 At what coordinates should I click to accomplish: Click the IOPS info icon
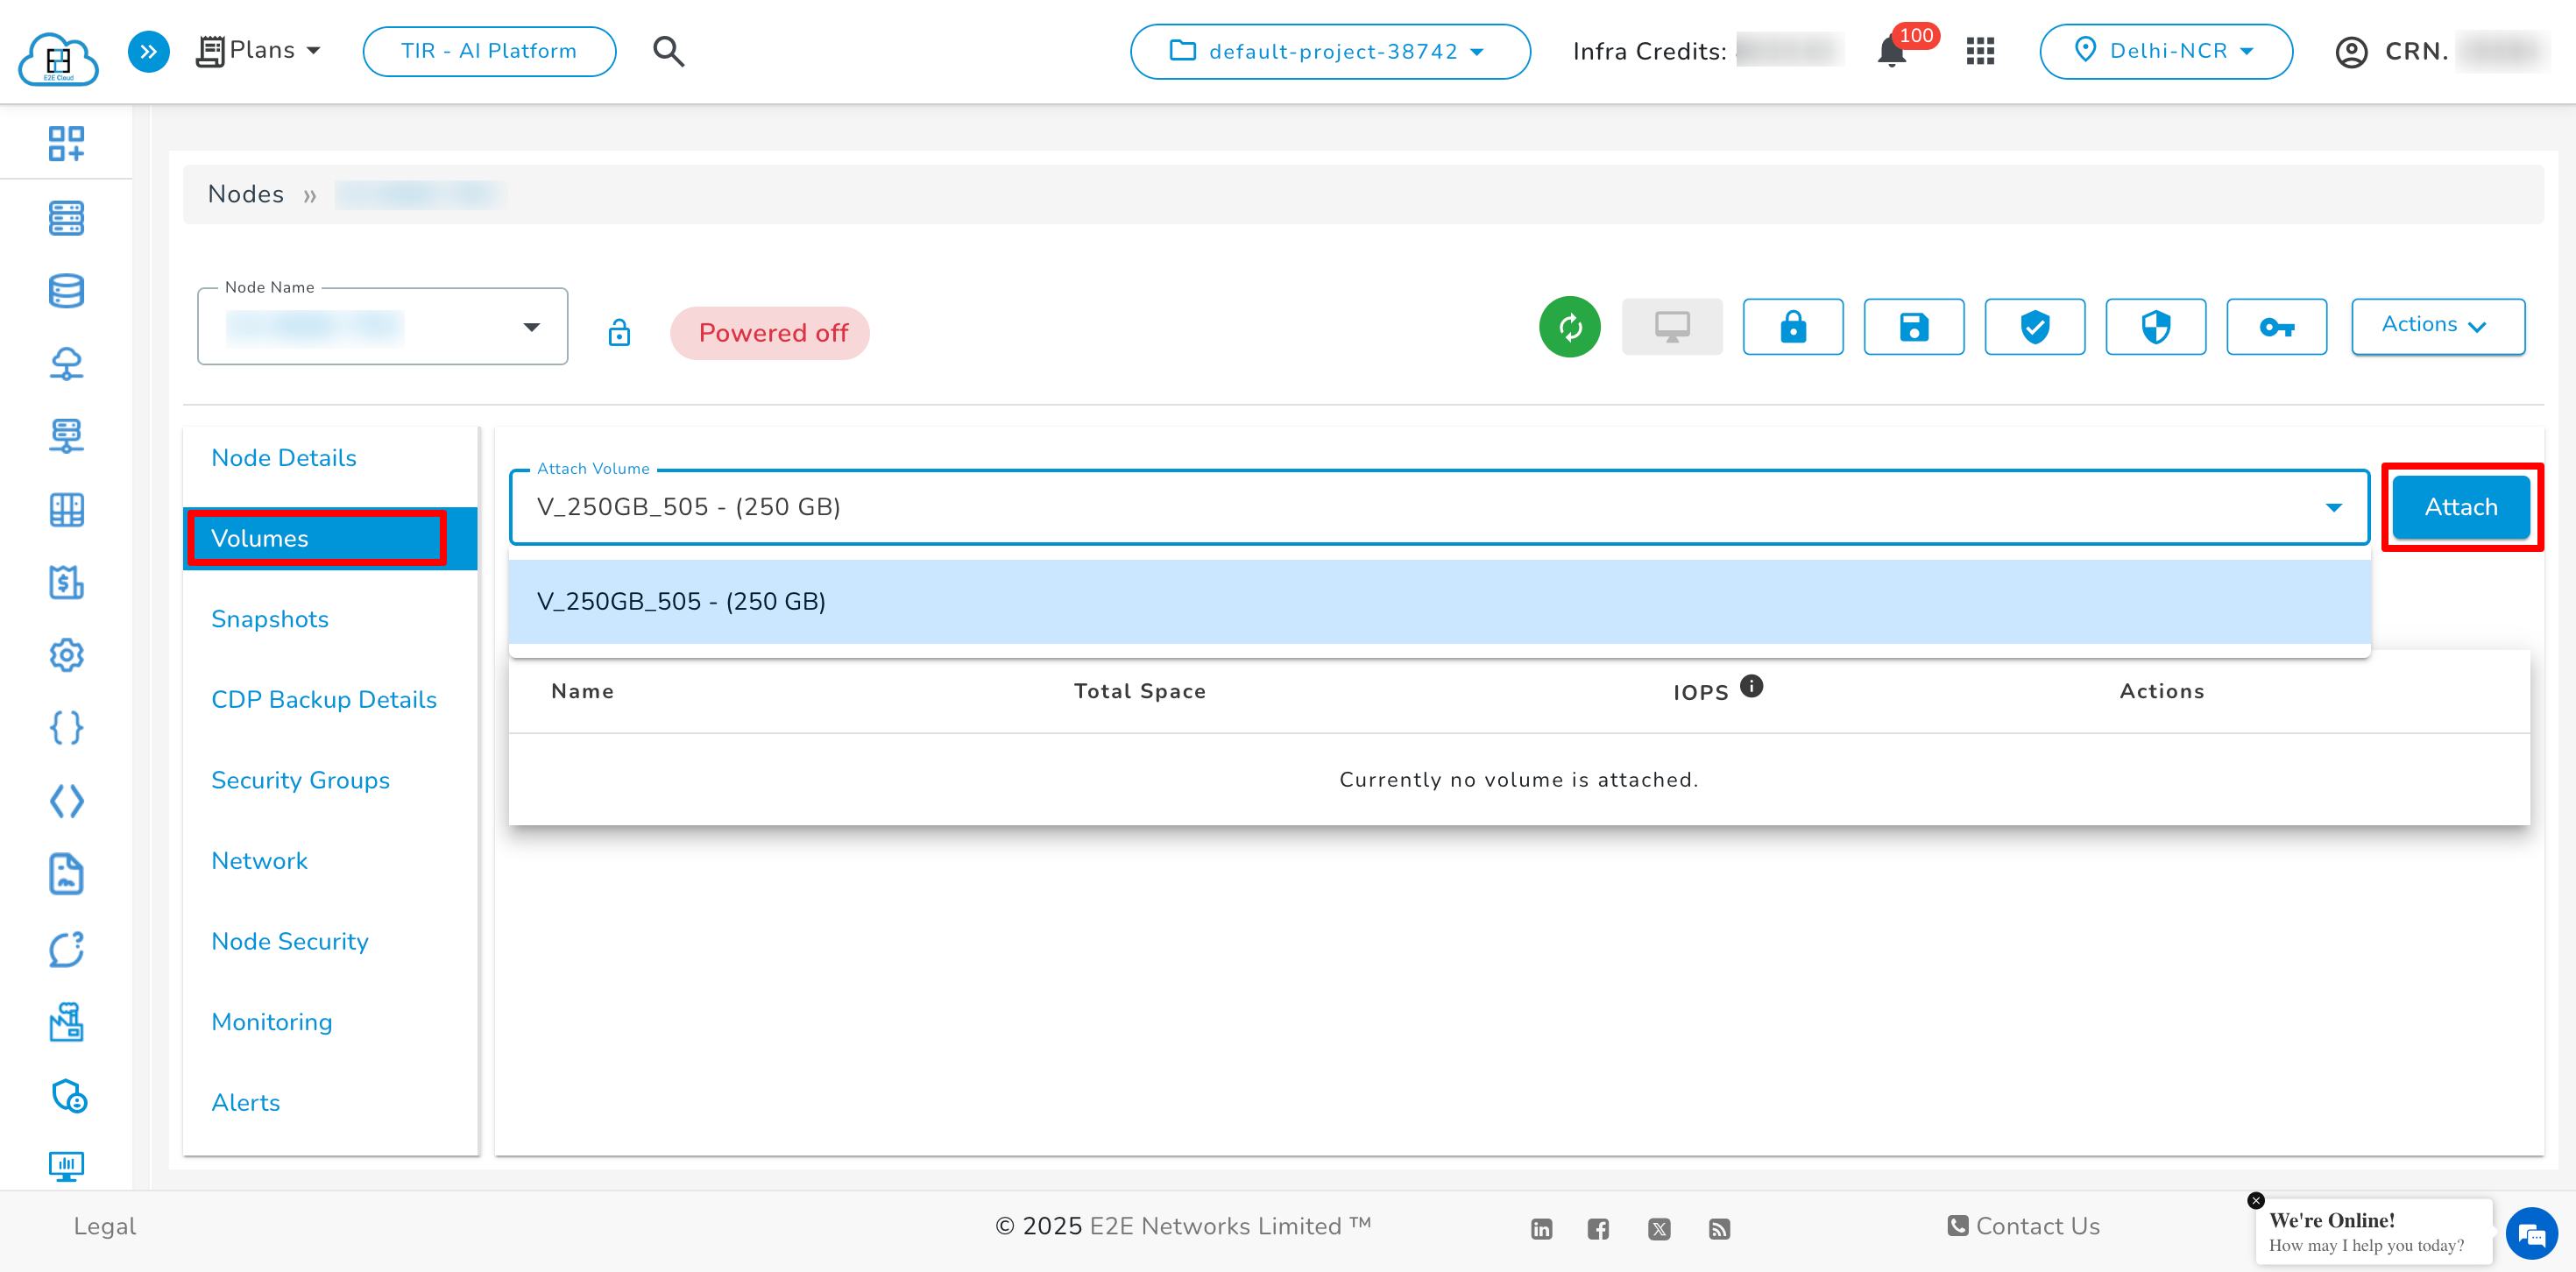(x=1751, y=686)
